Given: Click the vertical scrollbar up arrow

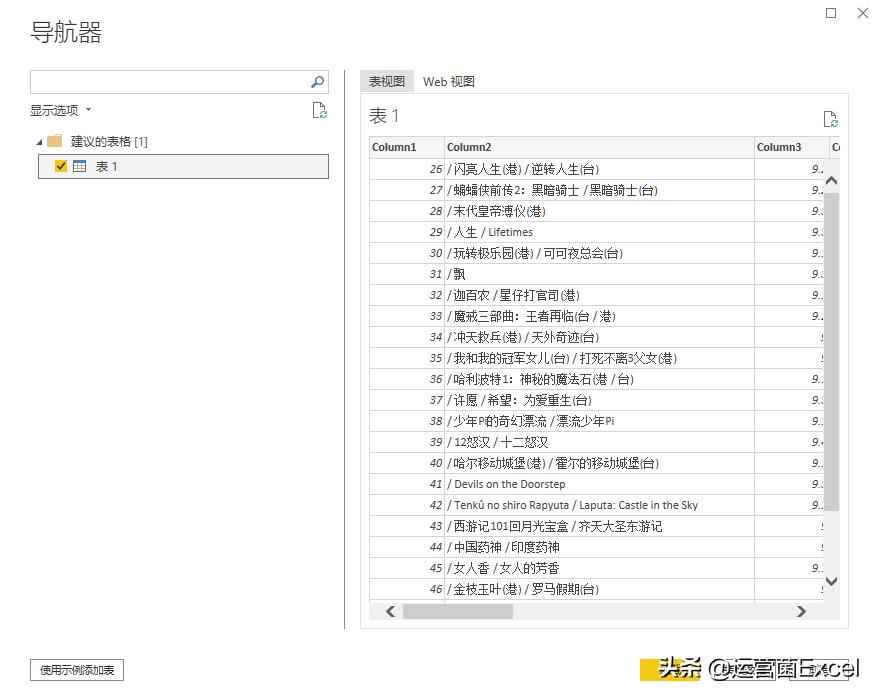Looking at the screenshot, I should [x=832, y=181].
